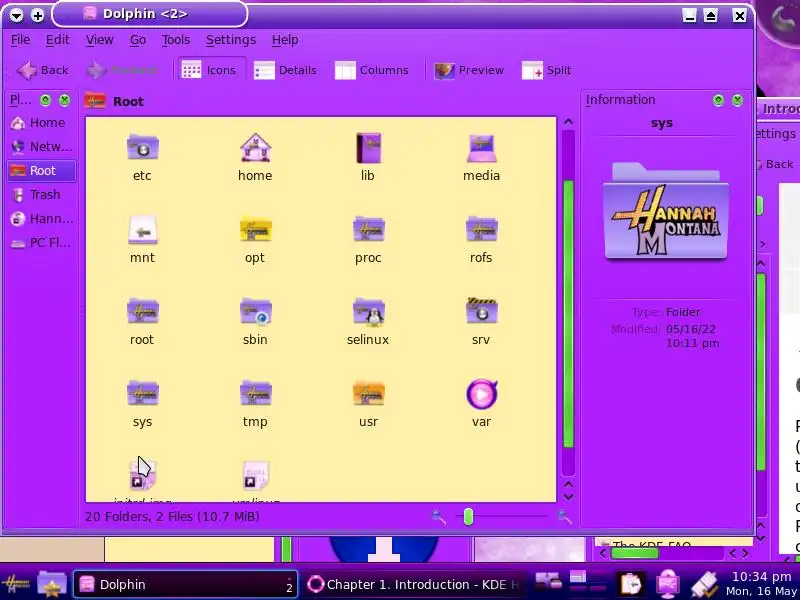This screenshot has width=800, height=600.
Task: Click the sys folder preview thumbnail
Action: click(666, 211)
